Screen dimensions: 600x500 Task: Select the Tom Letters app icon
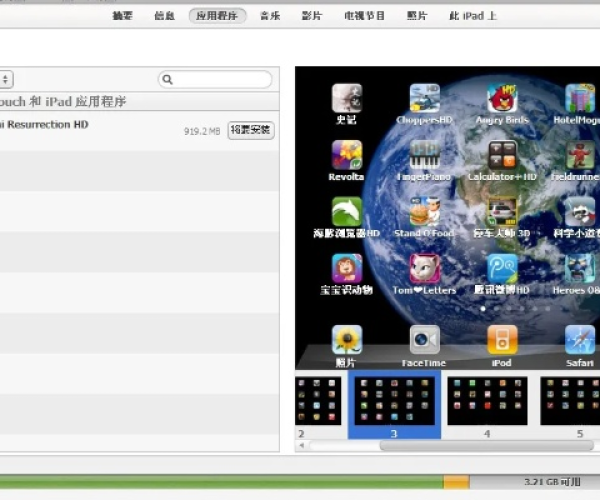[x=425, y=268]
